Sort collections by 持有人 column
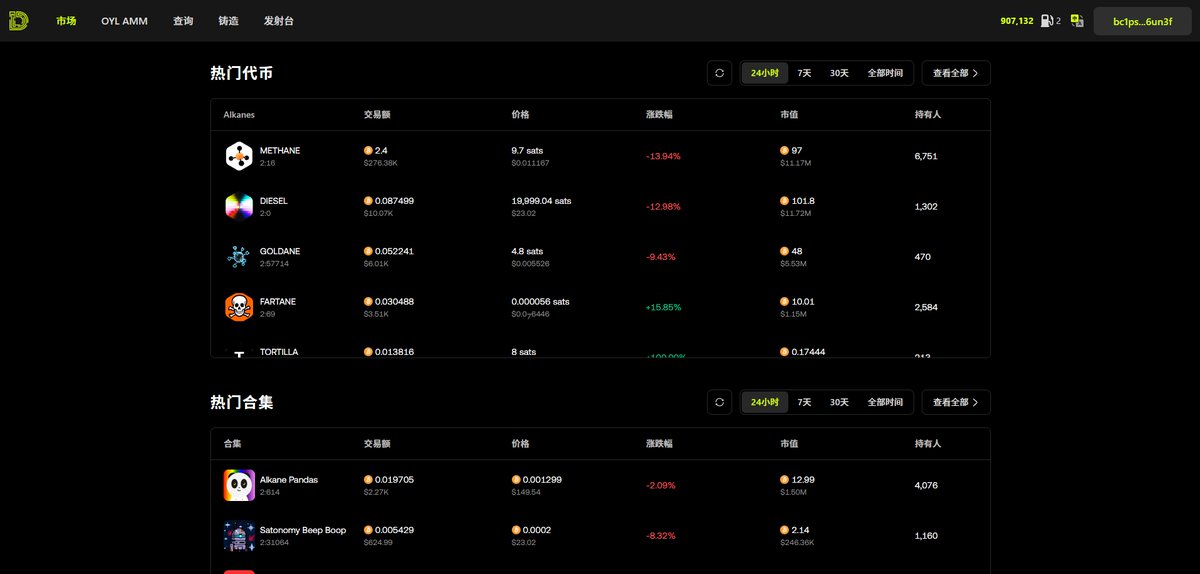Image resolution: width=1200 pixels, height=574 pixels. pos(928,444)
